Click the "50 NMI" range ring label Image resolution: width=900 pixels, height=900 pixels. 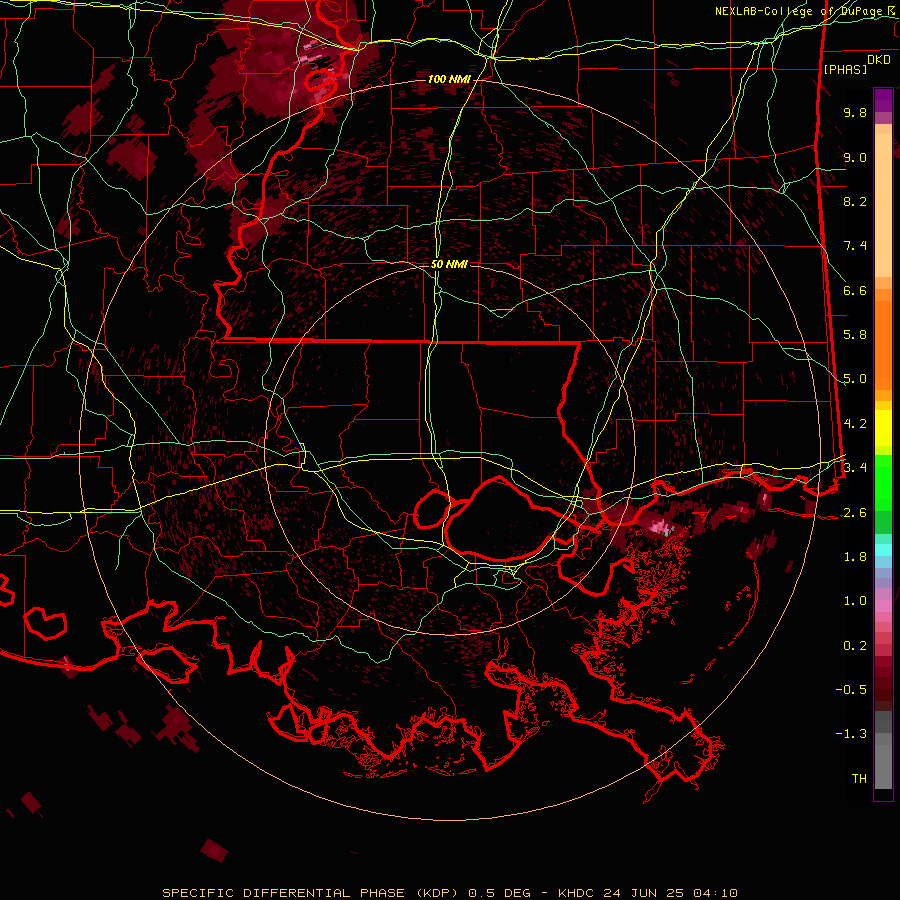[x=449, y=264]
